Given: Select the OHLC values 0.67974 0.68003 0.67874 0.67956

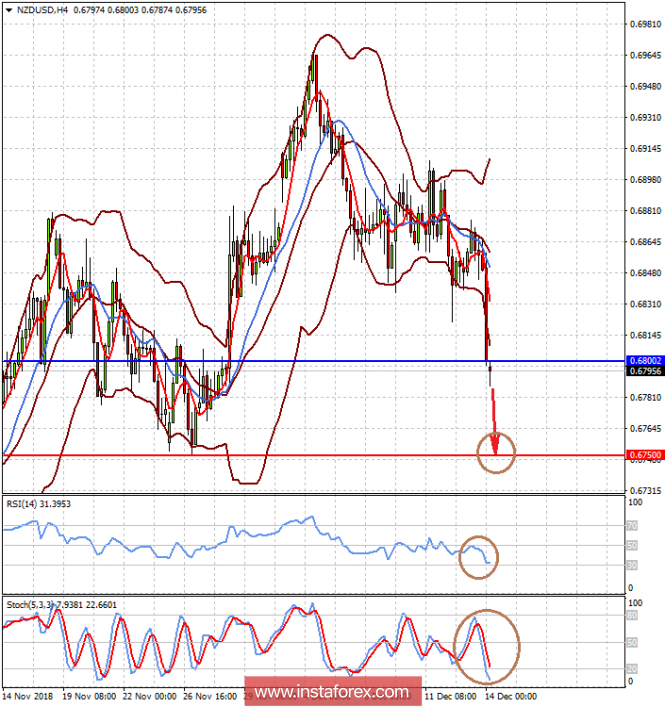Looking at the screenshot, I should click(x=140, y=10).
